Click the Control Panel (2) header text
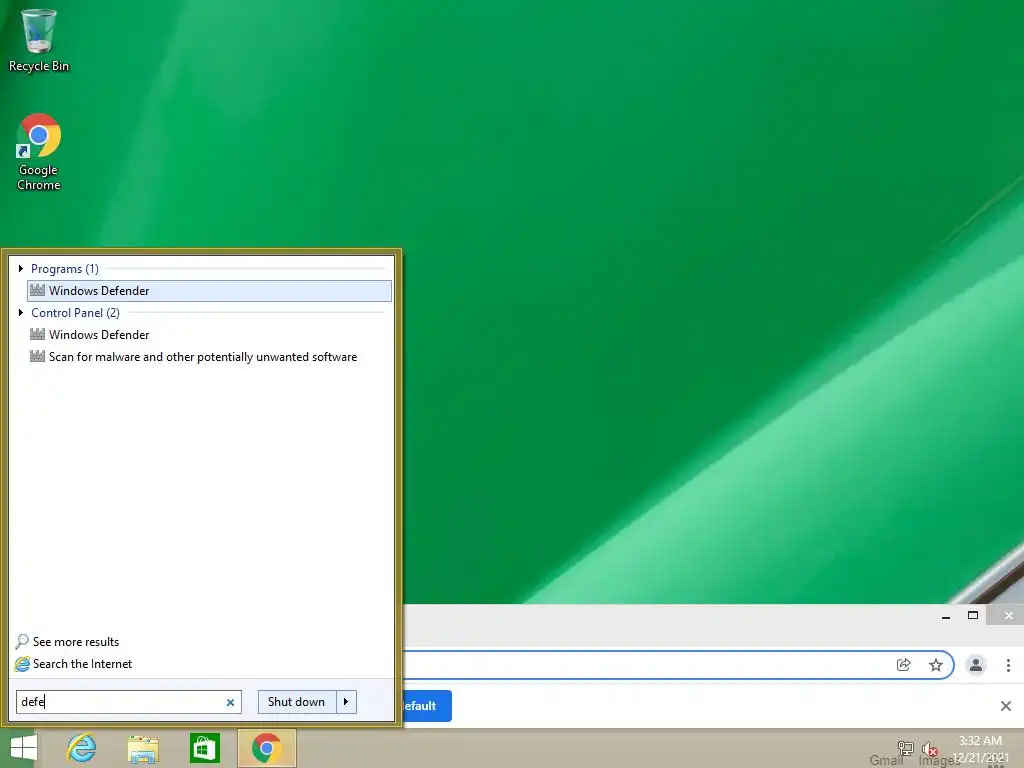The image size is (1024, 768). tap(75, 313)
